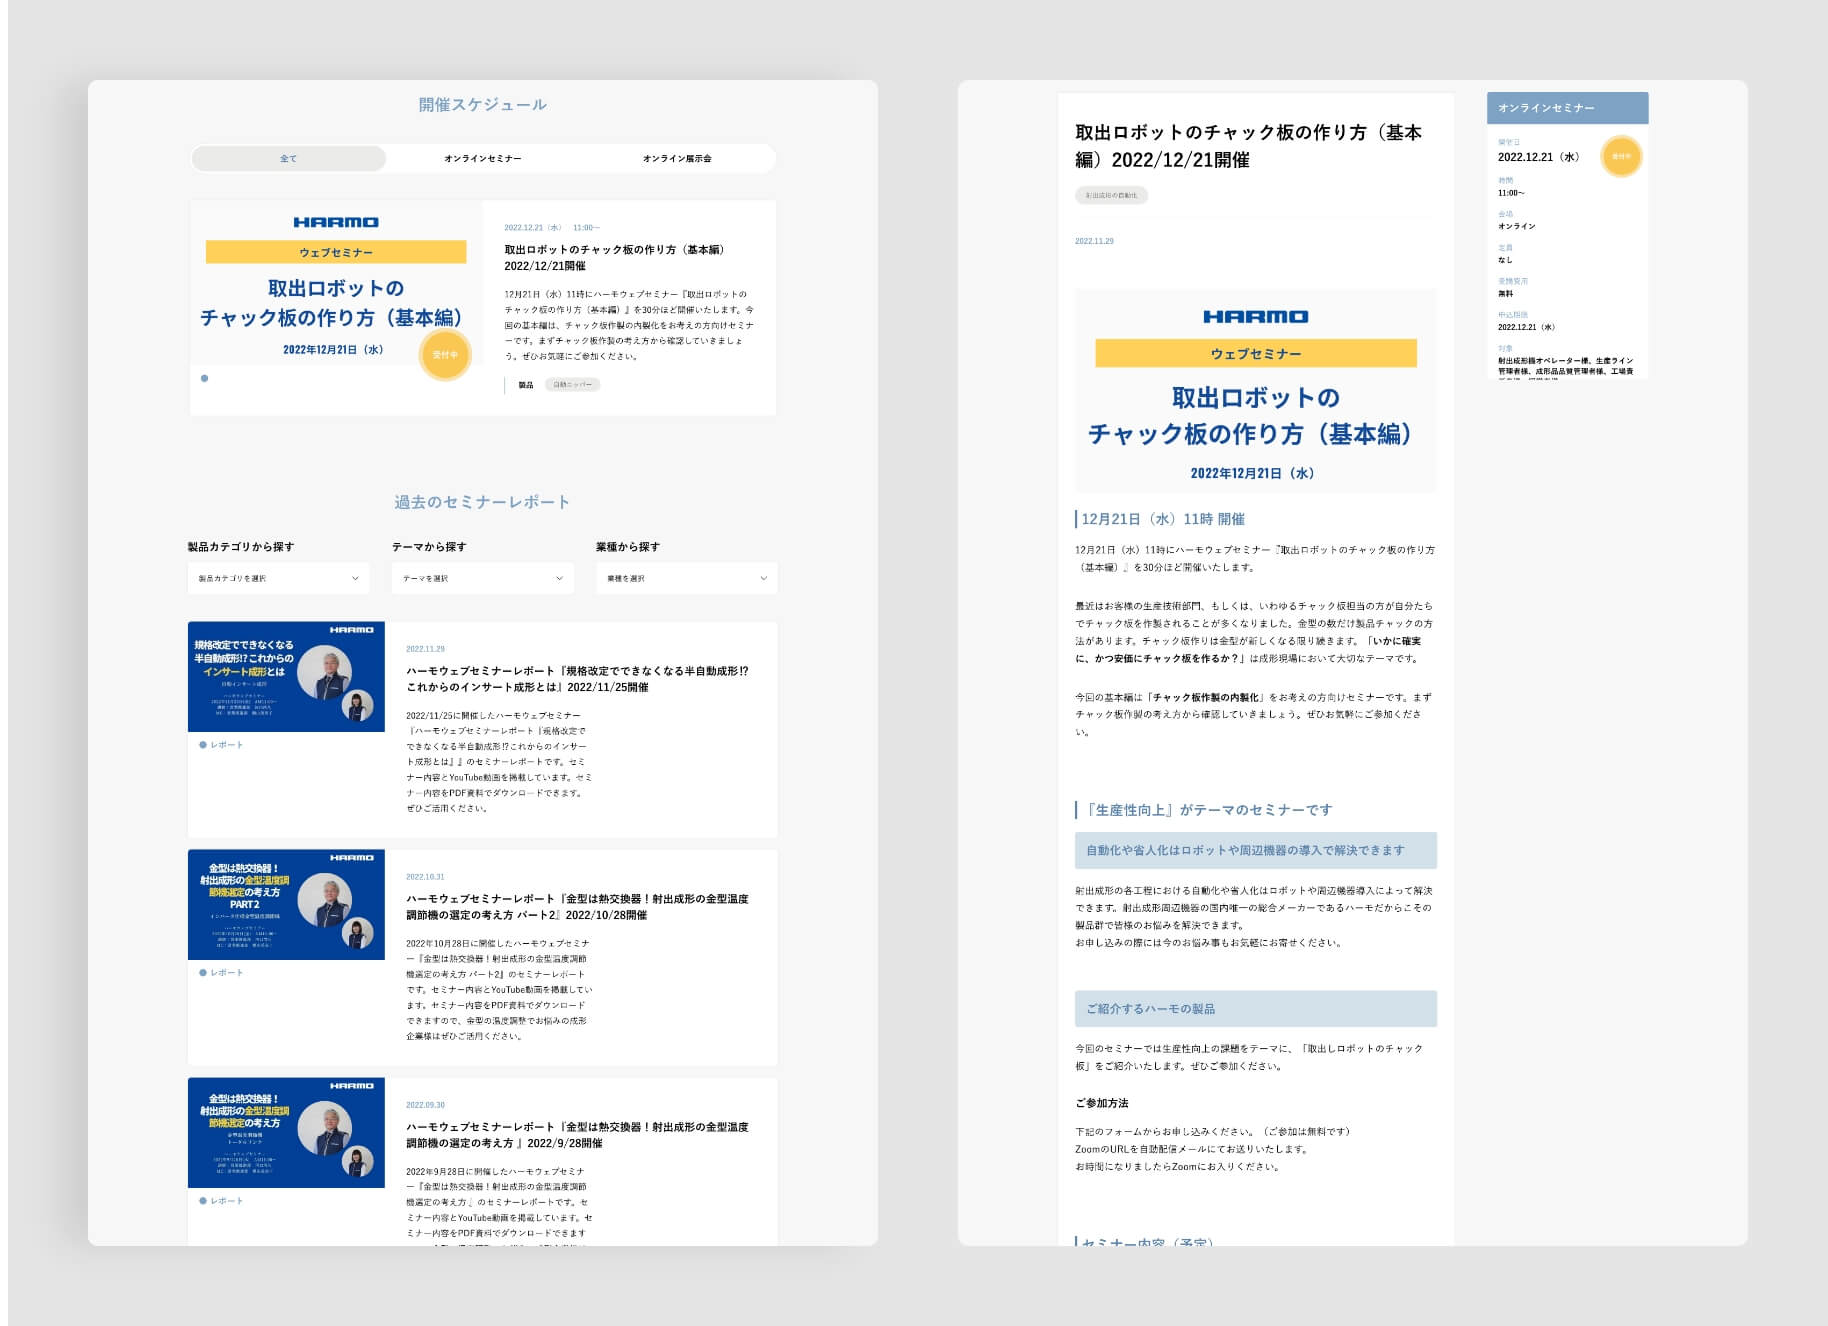1828x1326 pixels.
Task: Click the ご紹介するハーモの製品 subheading bar
Action: [1256, 1009]
